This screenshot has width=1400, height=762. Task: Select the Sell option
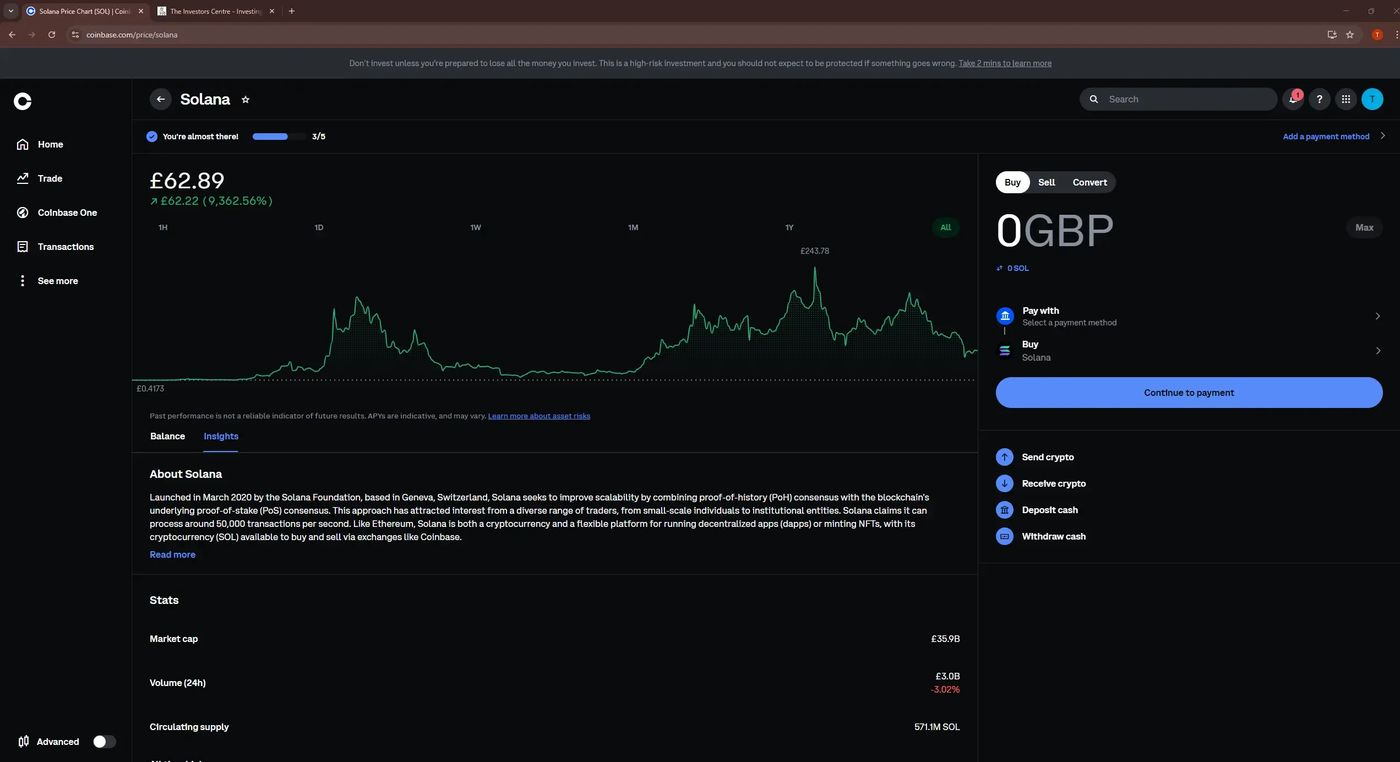click(1046, 182)
